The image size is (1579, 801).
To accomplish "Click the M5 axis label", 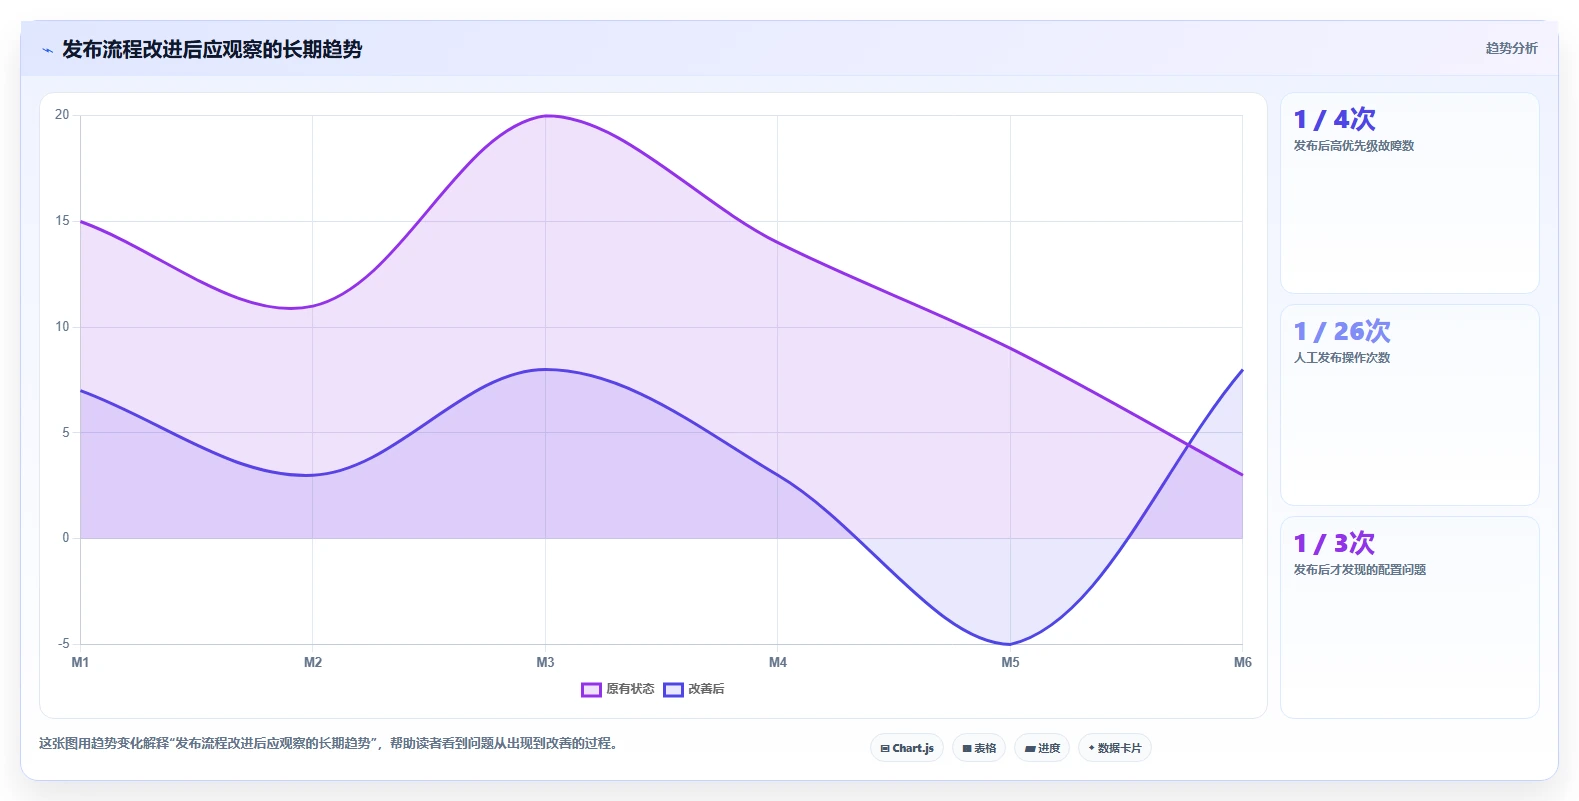I will point(1010,662).
